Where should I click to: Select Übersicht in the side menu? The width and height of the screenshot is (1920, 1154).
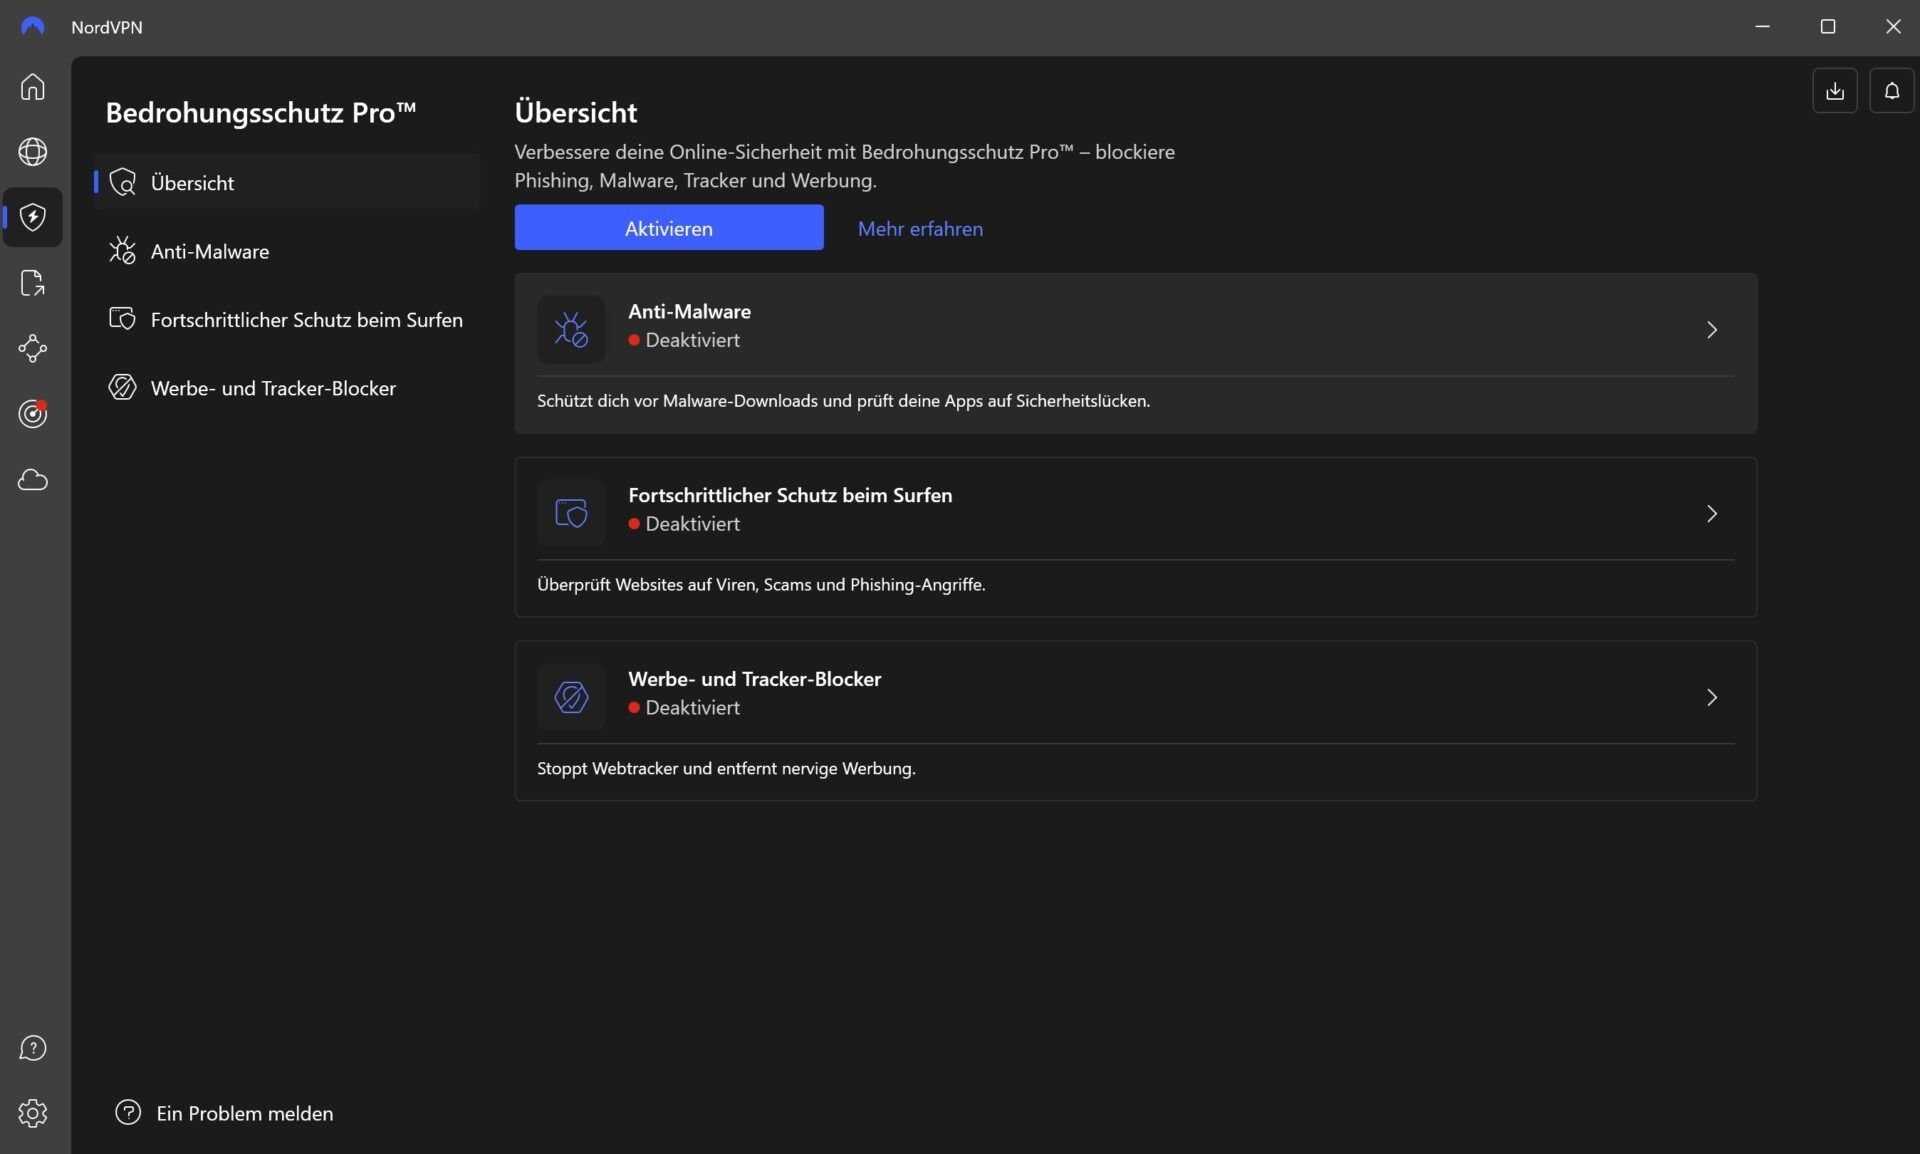coord(287,182)
